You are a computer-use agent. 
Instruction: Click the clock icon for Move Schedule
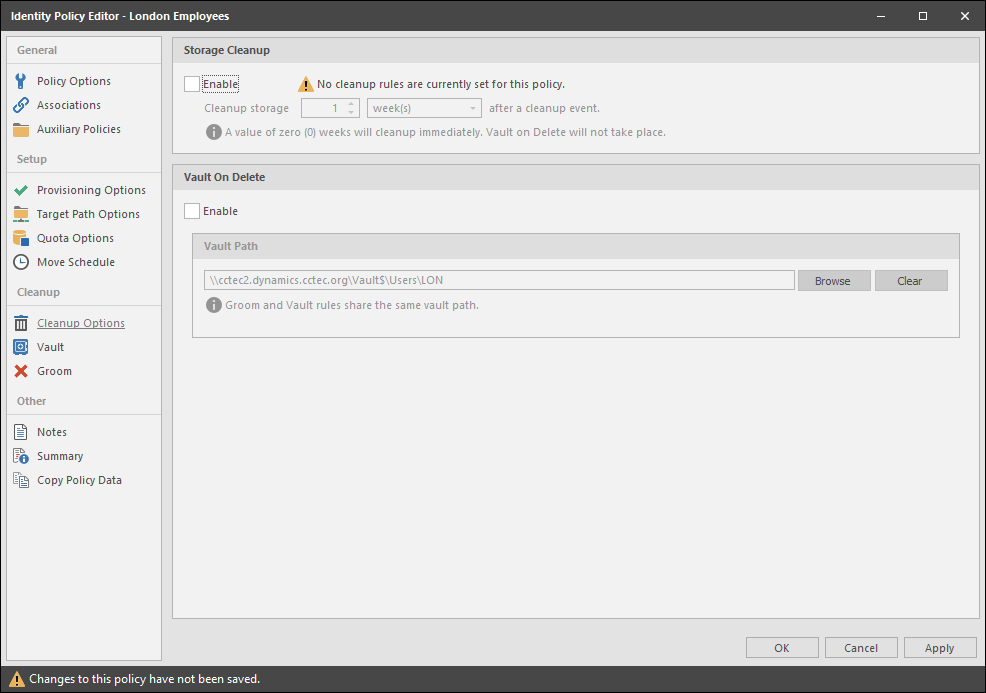[21, 262]
